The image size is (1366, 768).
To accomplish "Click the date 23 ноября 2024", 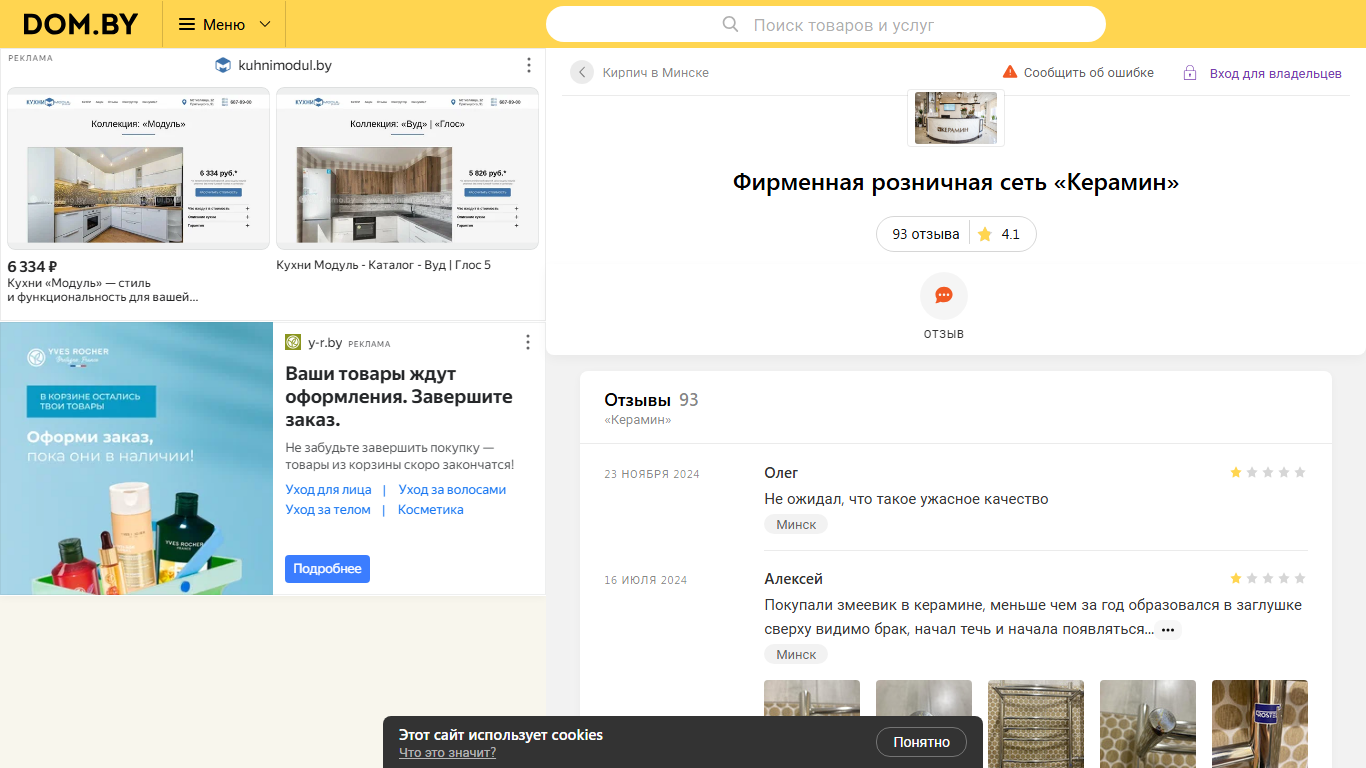I will (652, 474).
